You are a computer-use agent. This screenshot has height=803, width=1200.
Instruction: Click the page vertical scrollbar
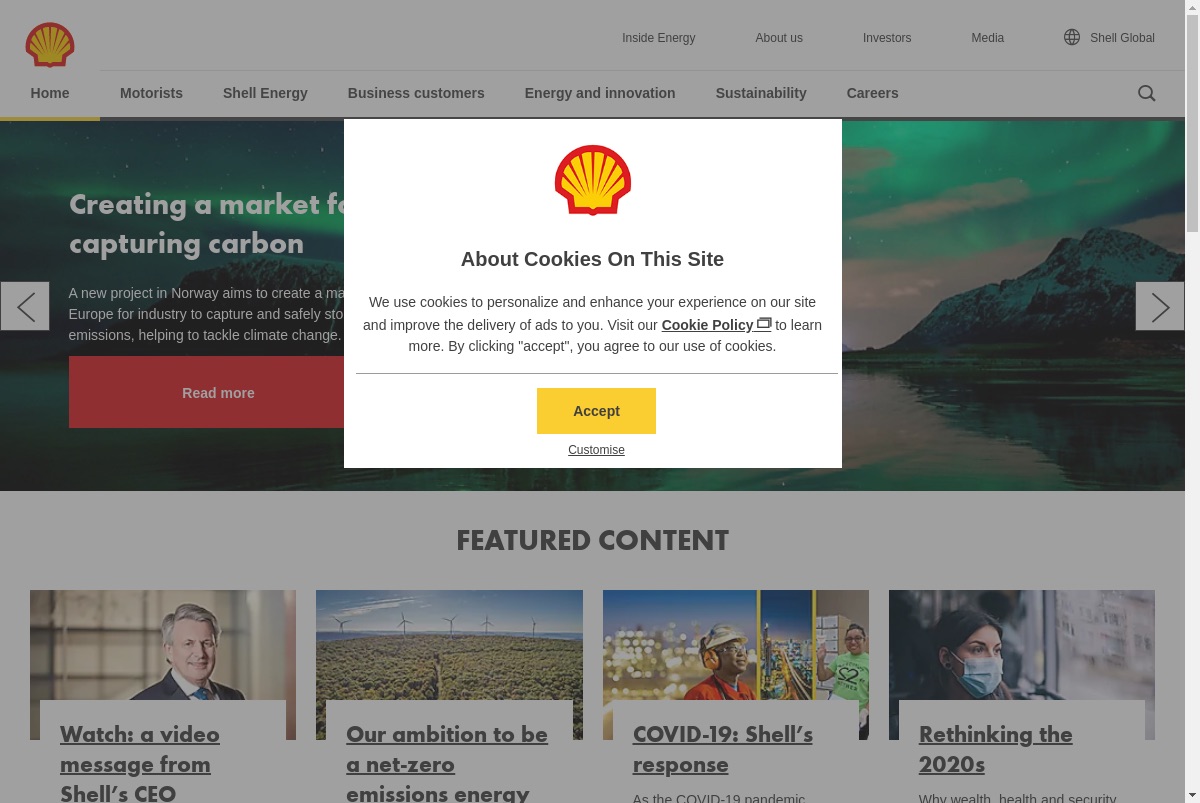point(1192,401)
